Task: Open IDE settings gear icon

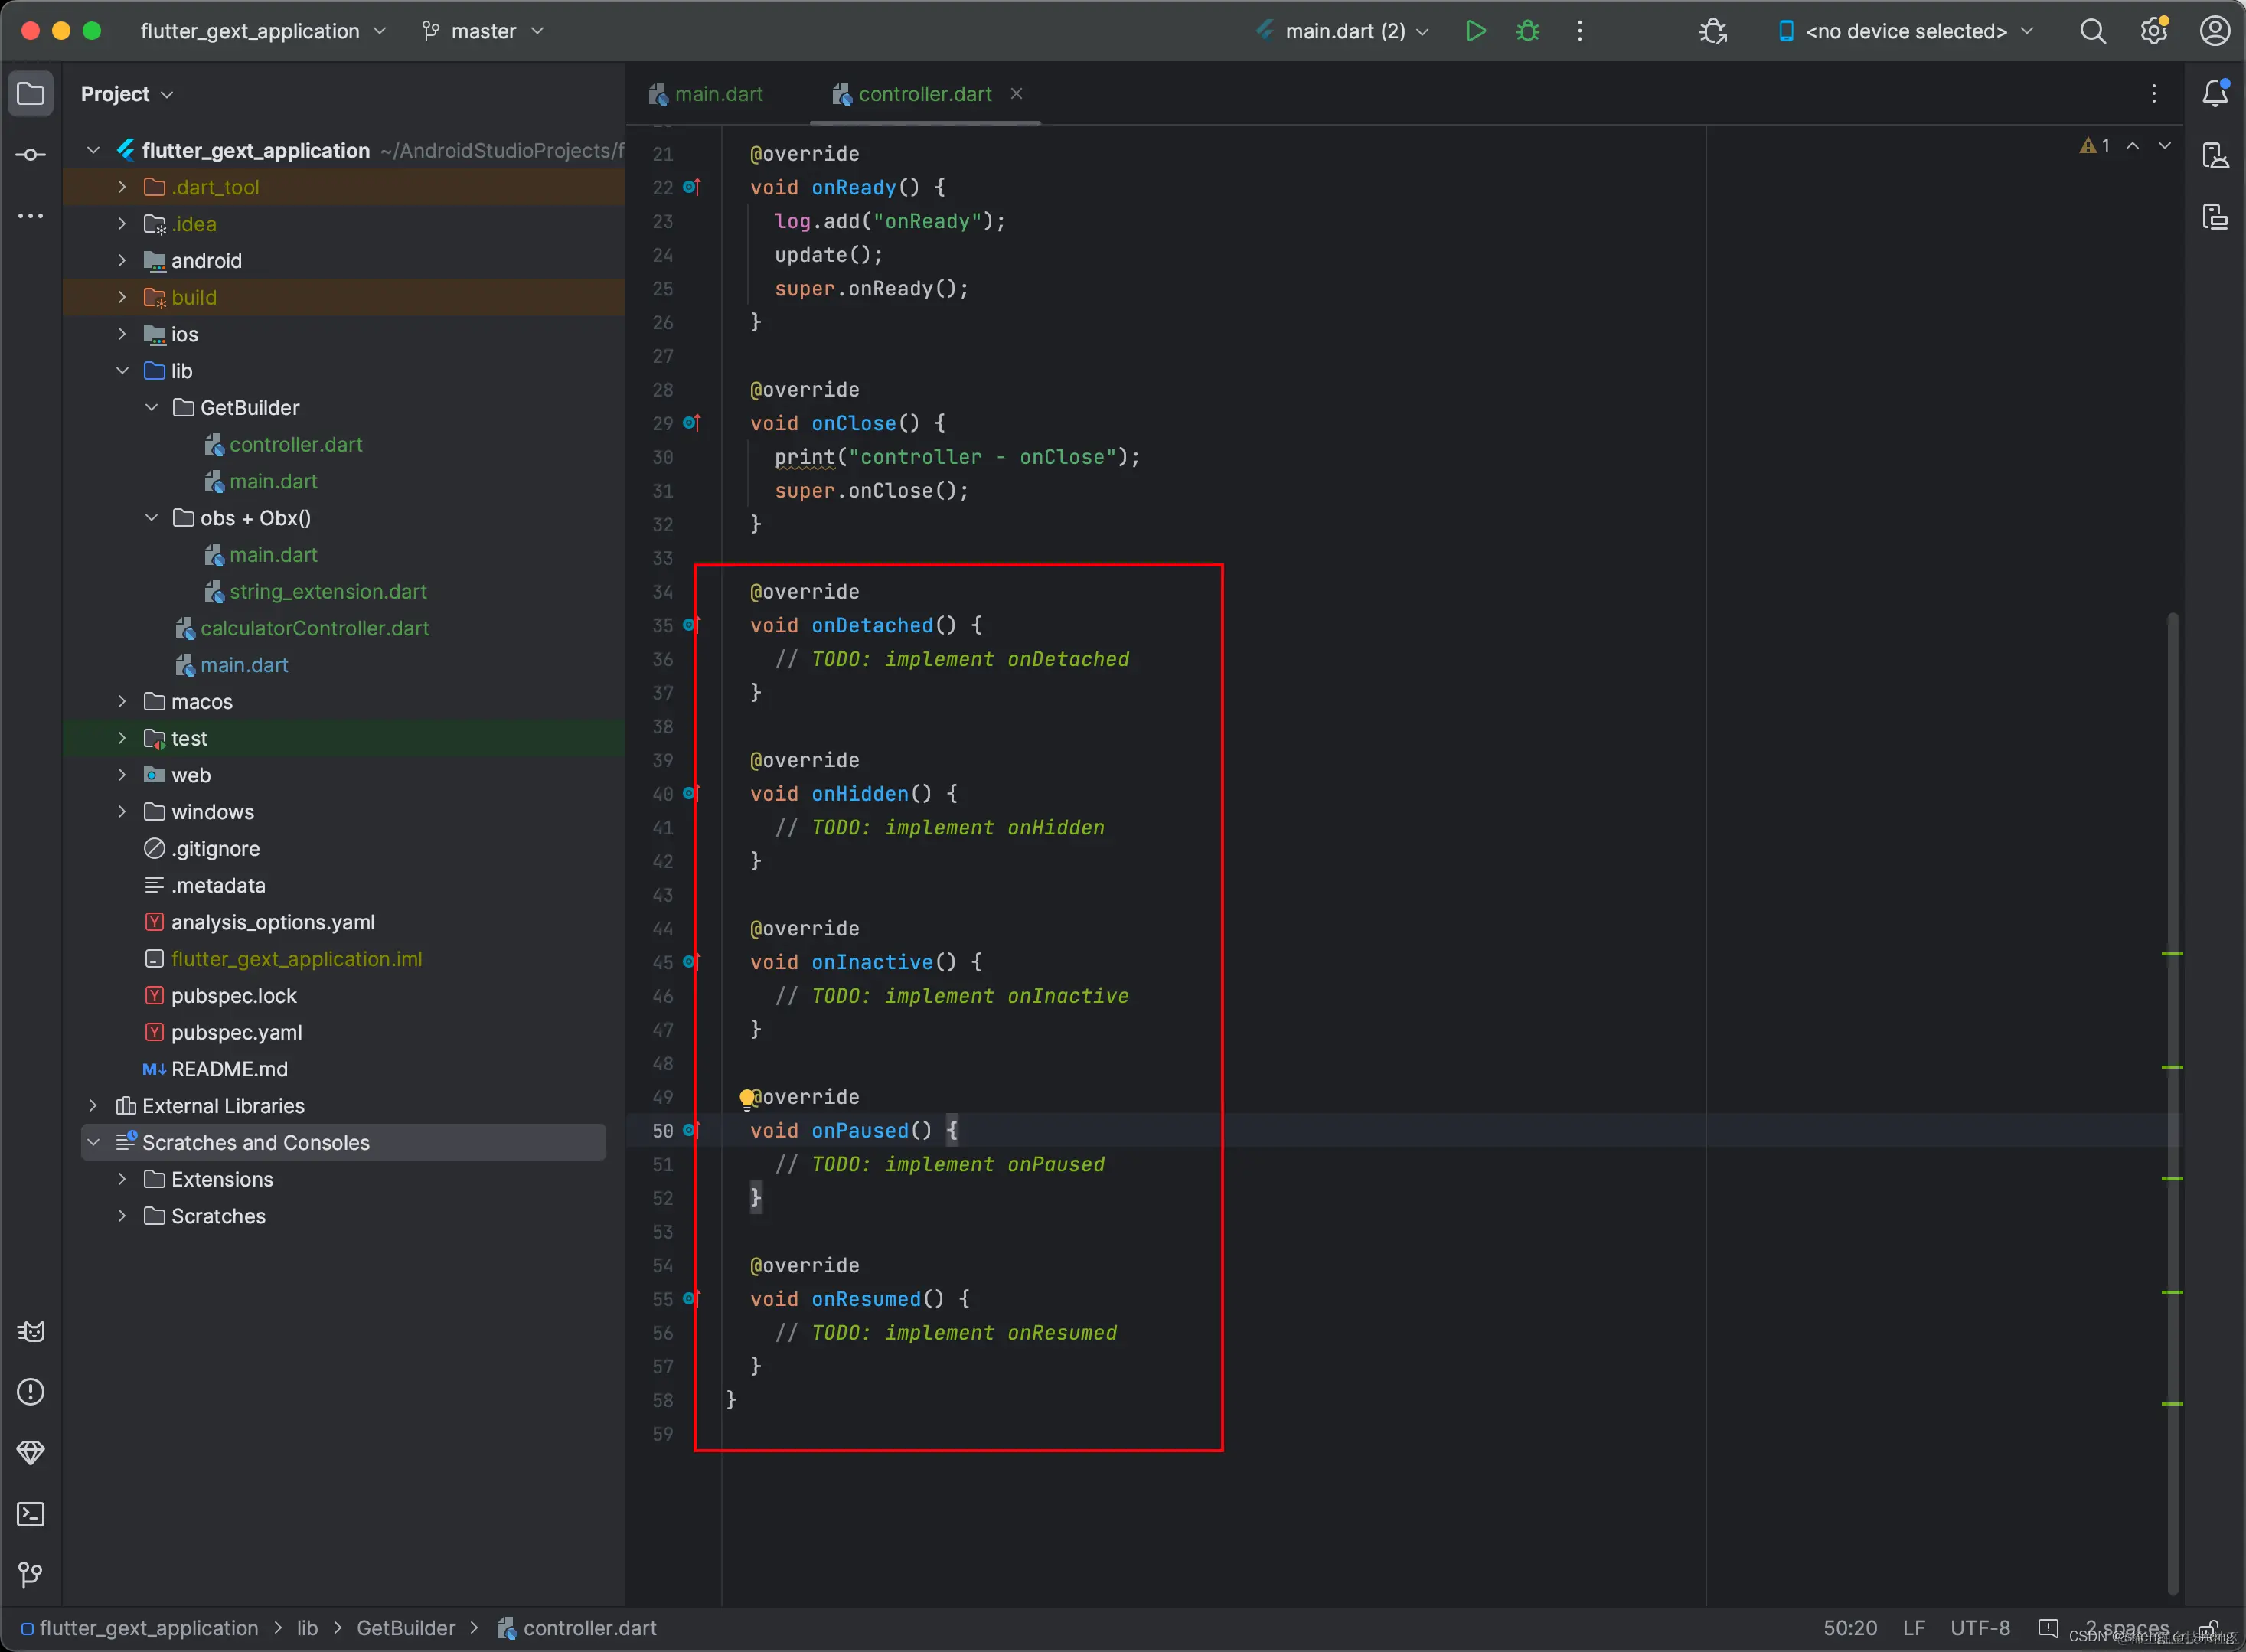Action: [x=2154, y=31]
